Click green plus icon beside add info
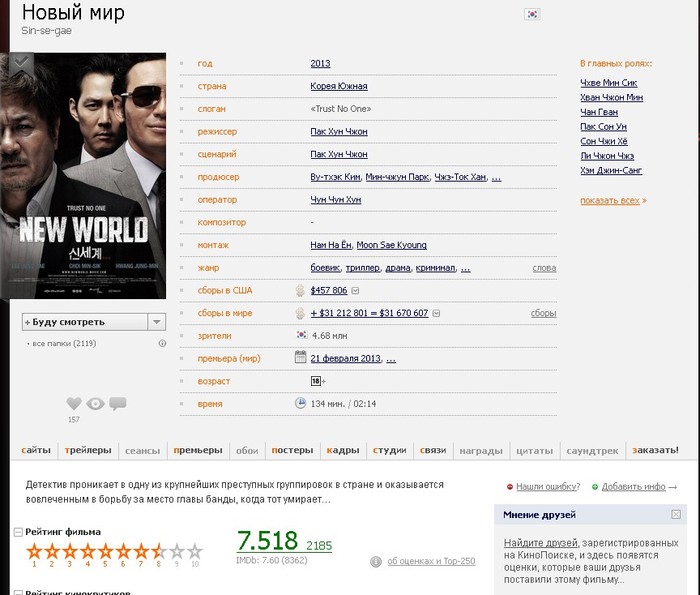This screenshot has height=595, width=700. [595, 487]
